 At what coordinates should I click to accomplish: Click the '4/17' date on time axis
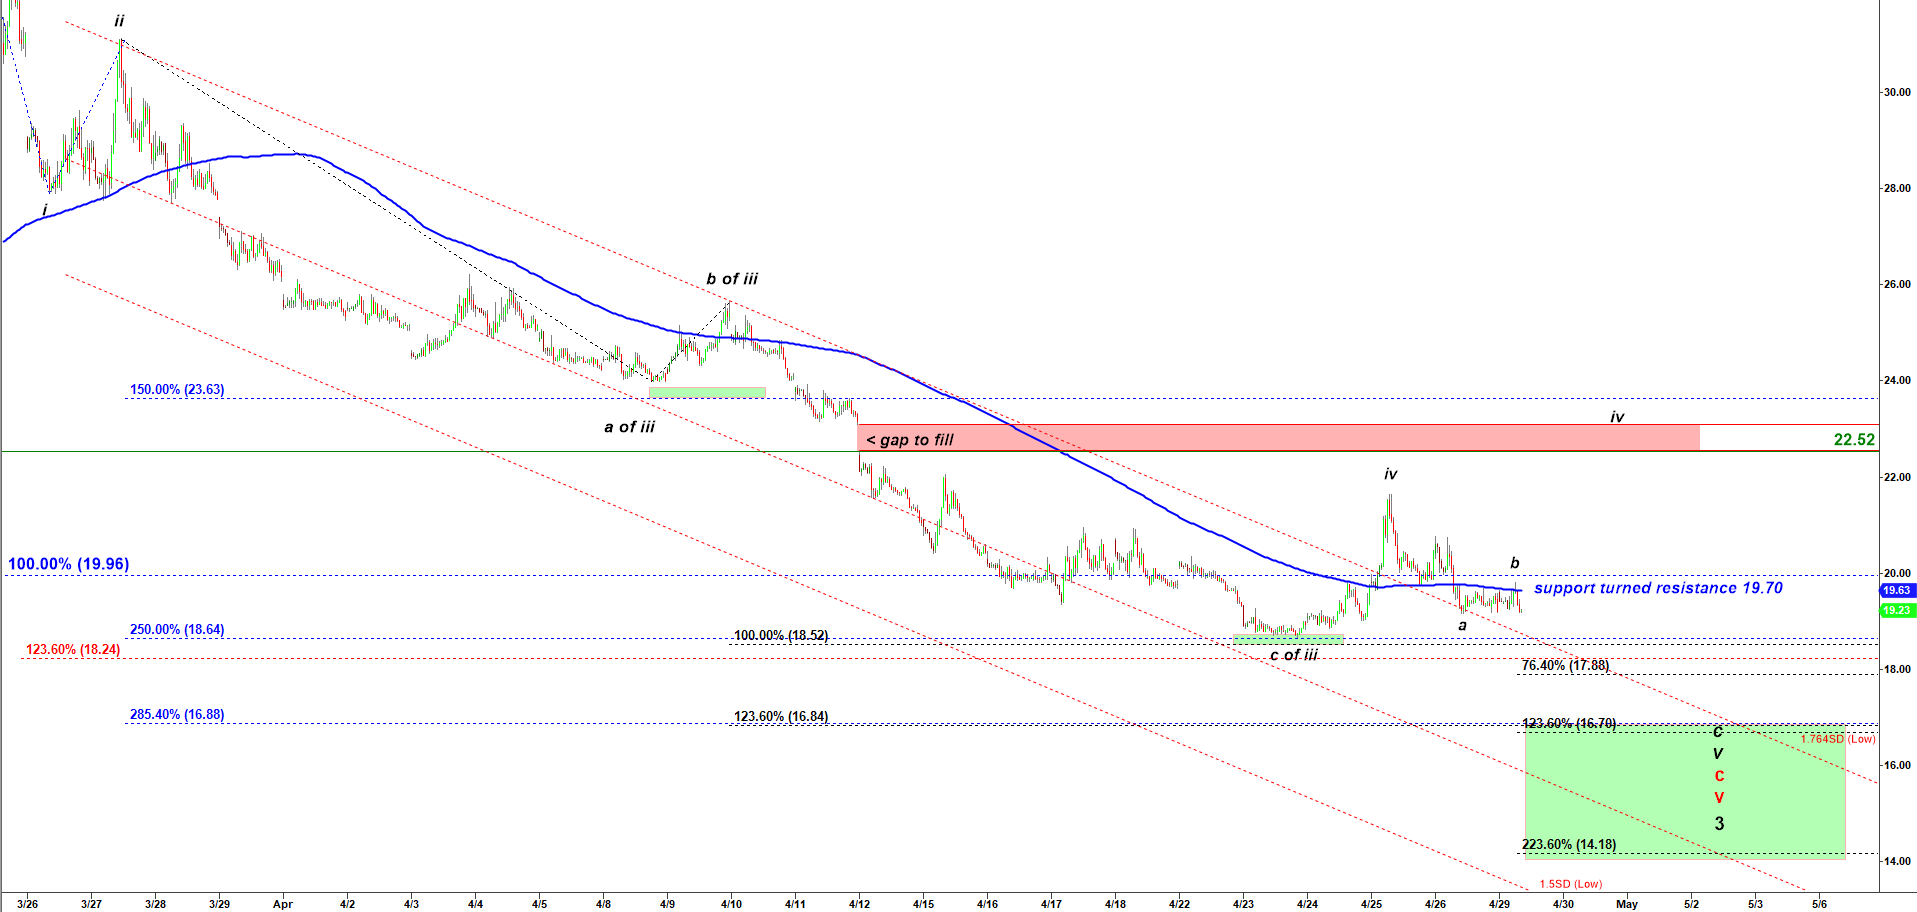pyautogui.click(x=1051, y=904)
